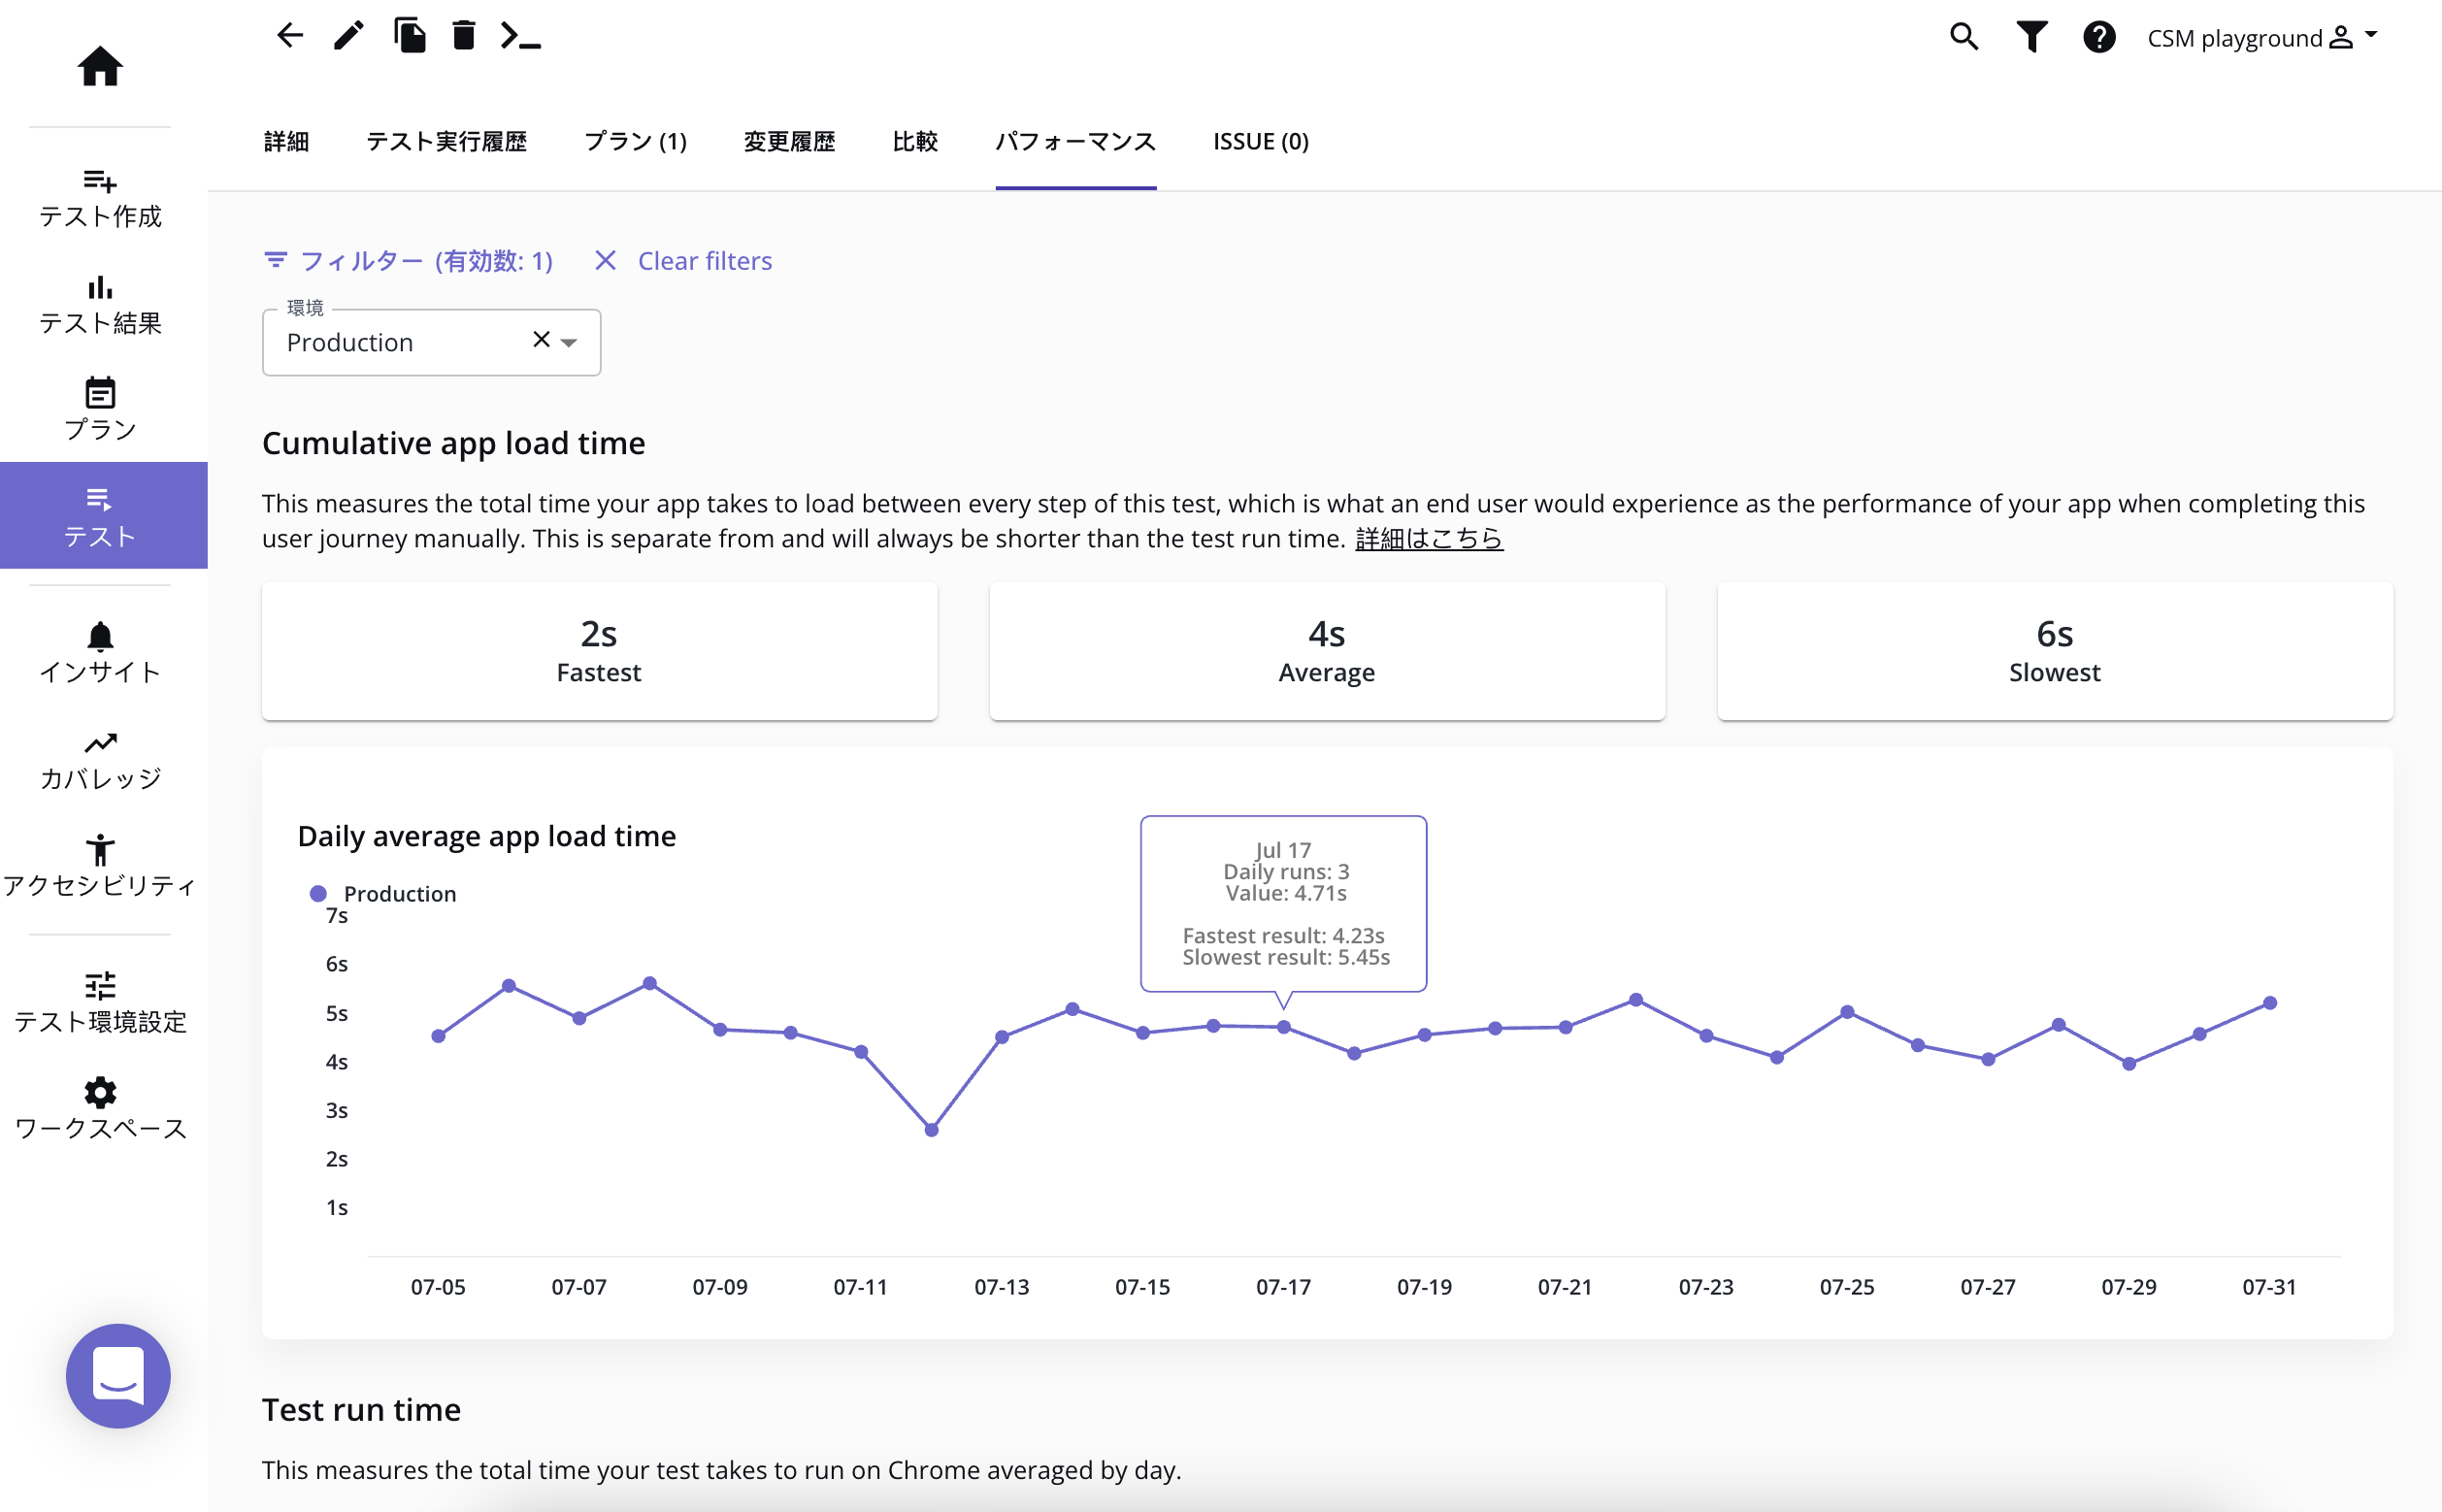
Task: Toggle the Production legend series
Action: point(384,893)
